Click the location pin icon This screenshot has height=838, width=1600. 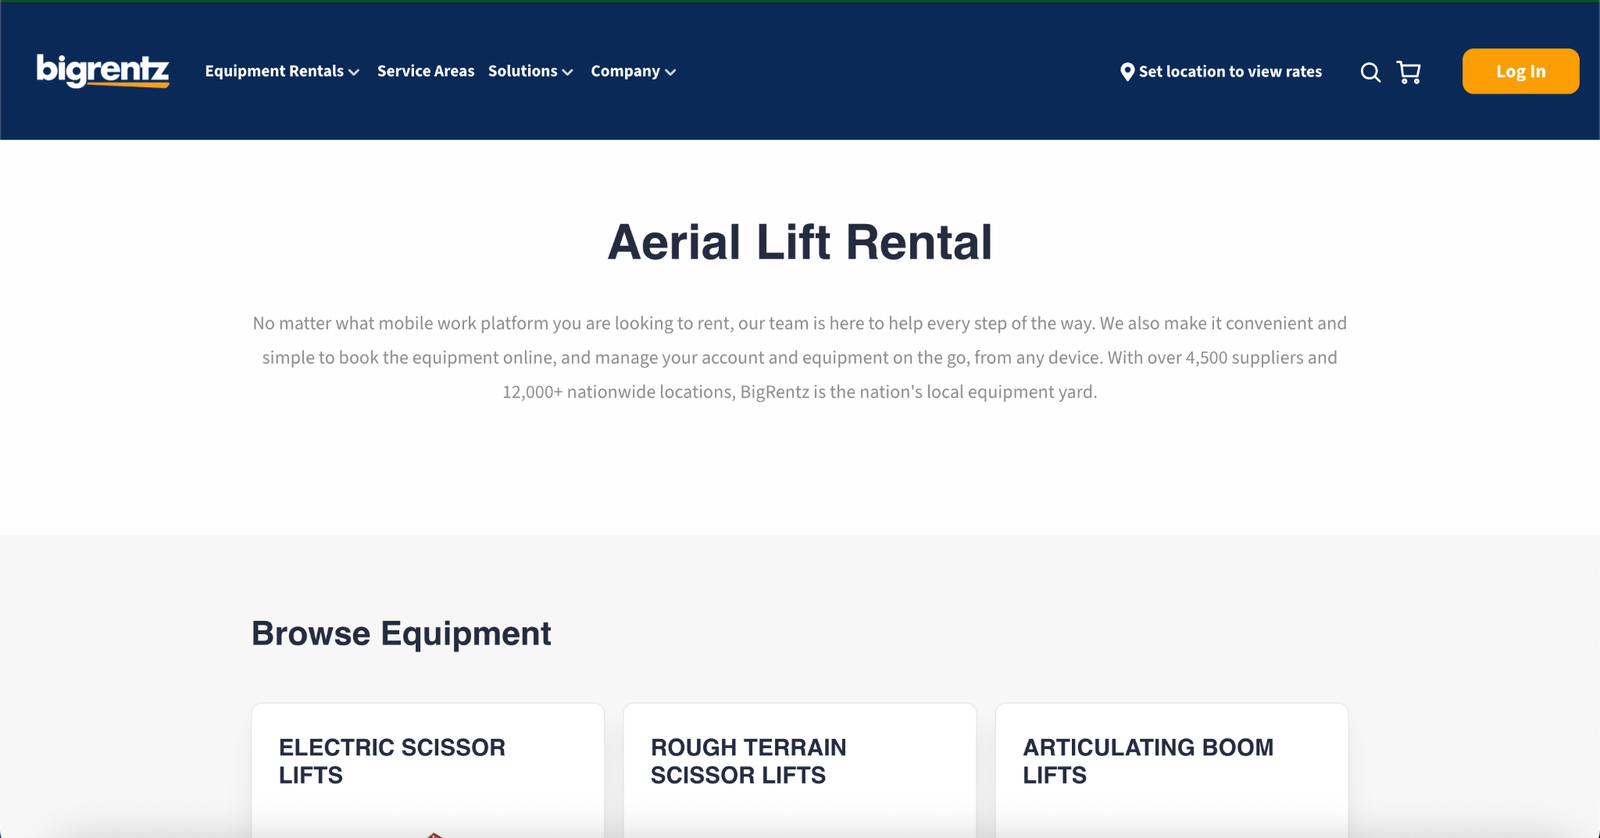pyautogui.click(x=1127, y=72)
